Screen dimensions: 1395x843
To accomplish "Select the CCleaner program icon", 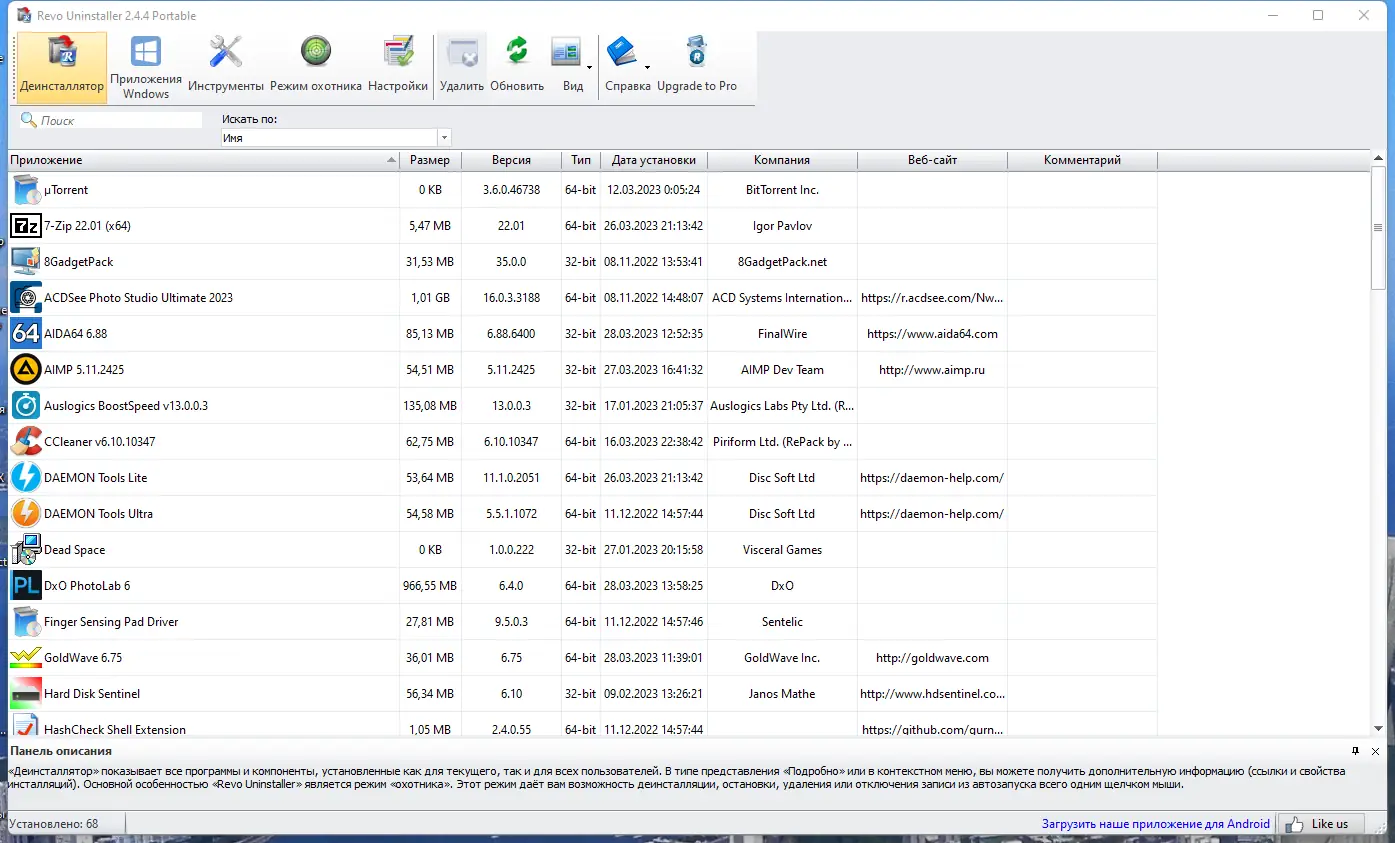I will click(x=26, y=441).
